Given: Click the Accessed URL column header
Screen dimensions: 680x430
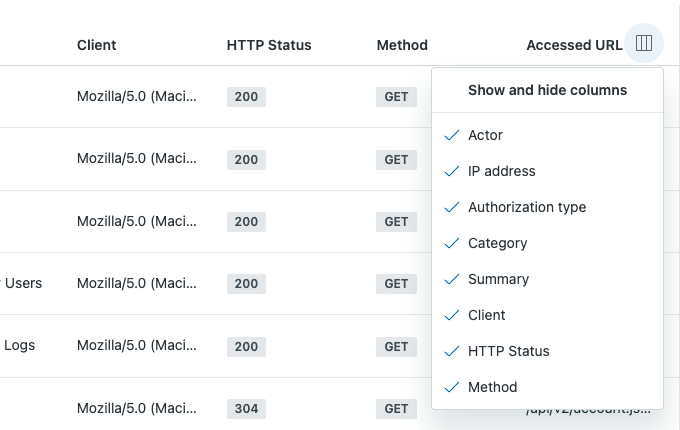Looking at the screenshot, I should click(574, 45).
